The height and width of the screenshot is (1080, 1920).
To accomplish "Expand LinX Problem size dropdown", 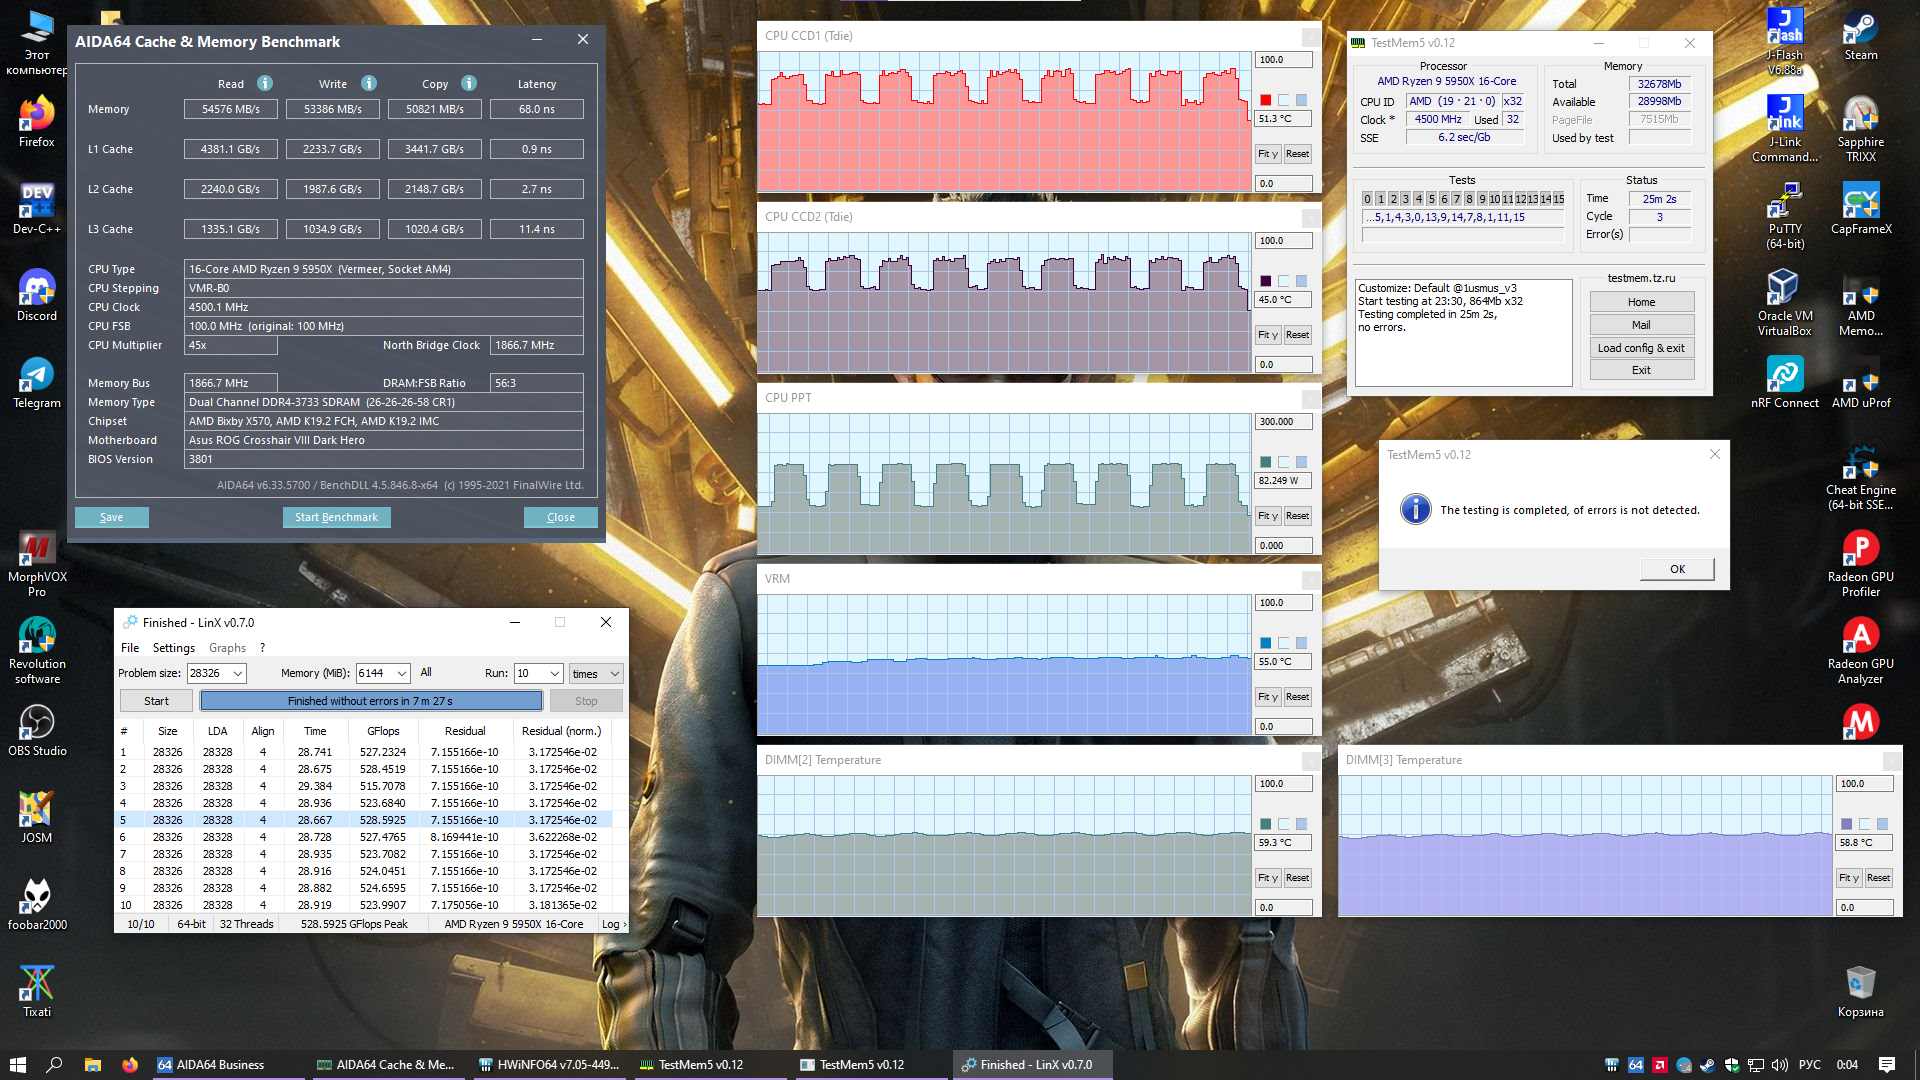I will click(238, 674).
